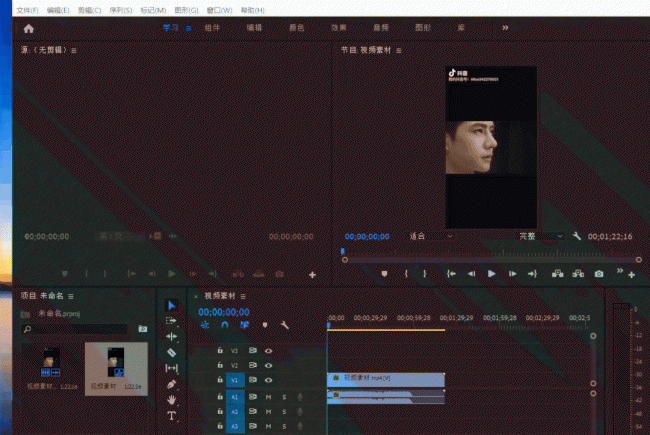Open the Sequence menu

tap(121, 10)
